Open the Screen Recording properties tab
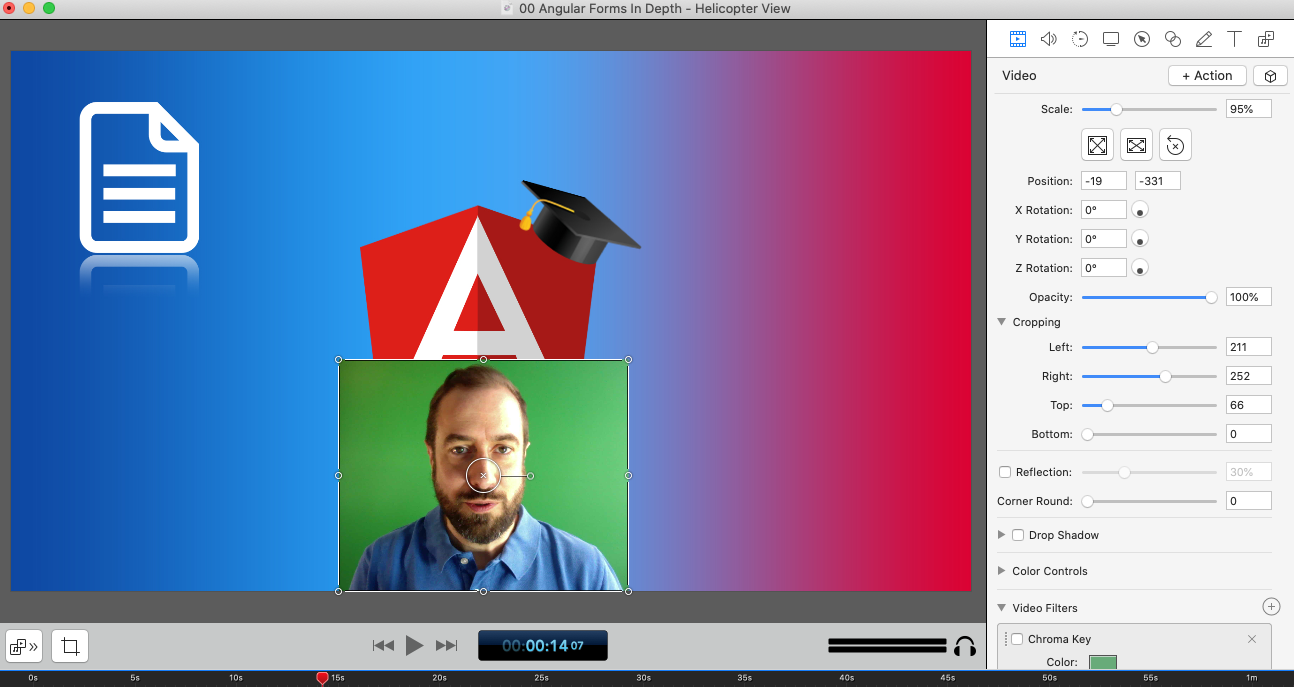This screenshot has width=1294, height=687. [1111, 39]
